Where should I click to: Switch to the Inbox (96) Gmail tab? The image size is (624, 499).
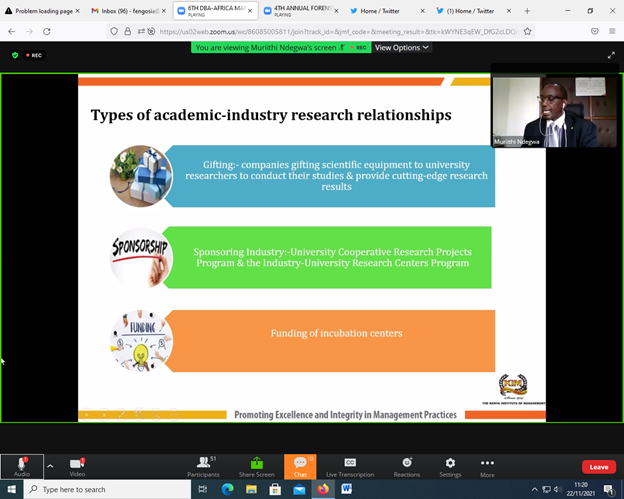(125, 11)
